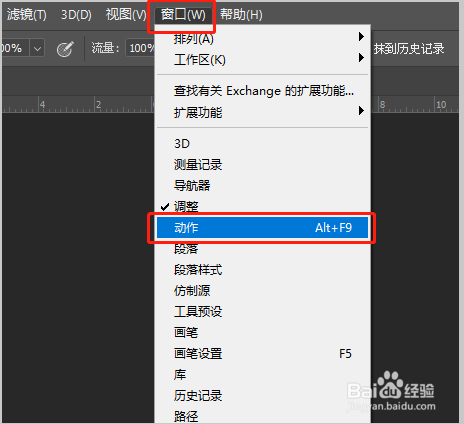Viewport: 464px width, 424px height.
Task: Click the airbrush icon in options bar
Action: (65, 49)
